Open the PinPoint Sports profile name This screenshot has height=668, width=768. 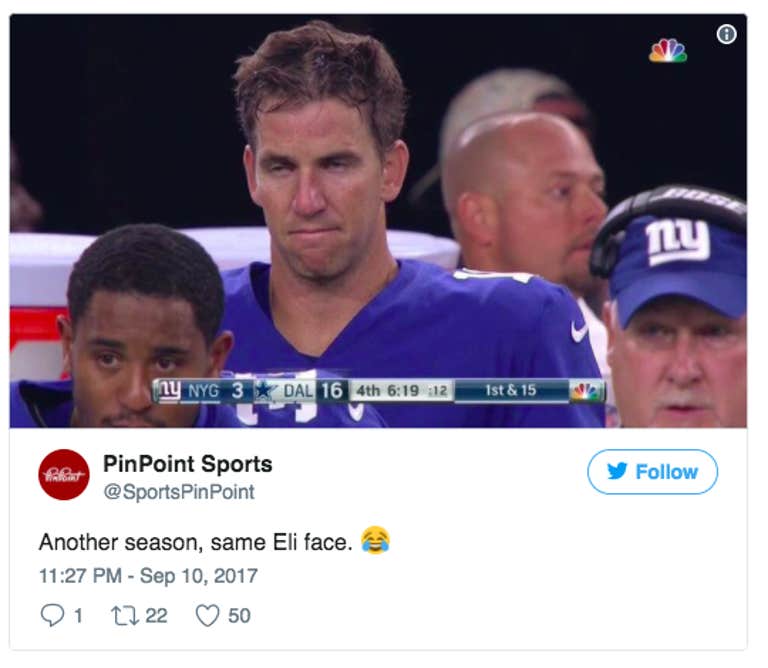[188, 464]
